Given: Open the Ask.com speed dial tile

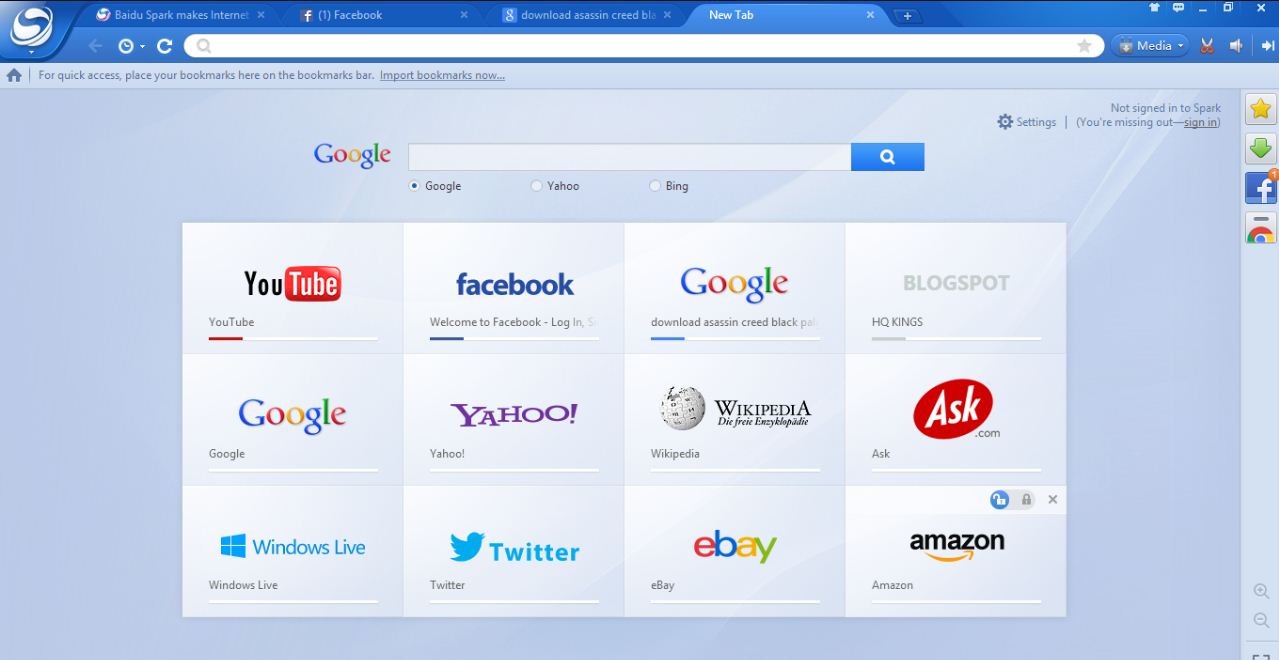Looking at the screenshot, I should [956, 420].
